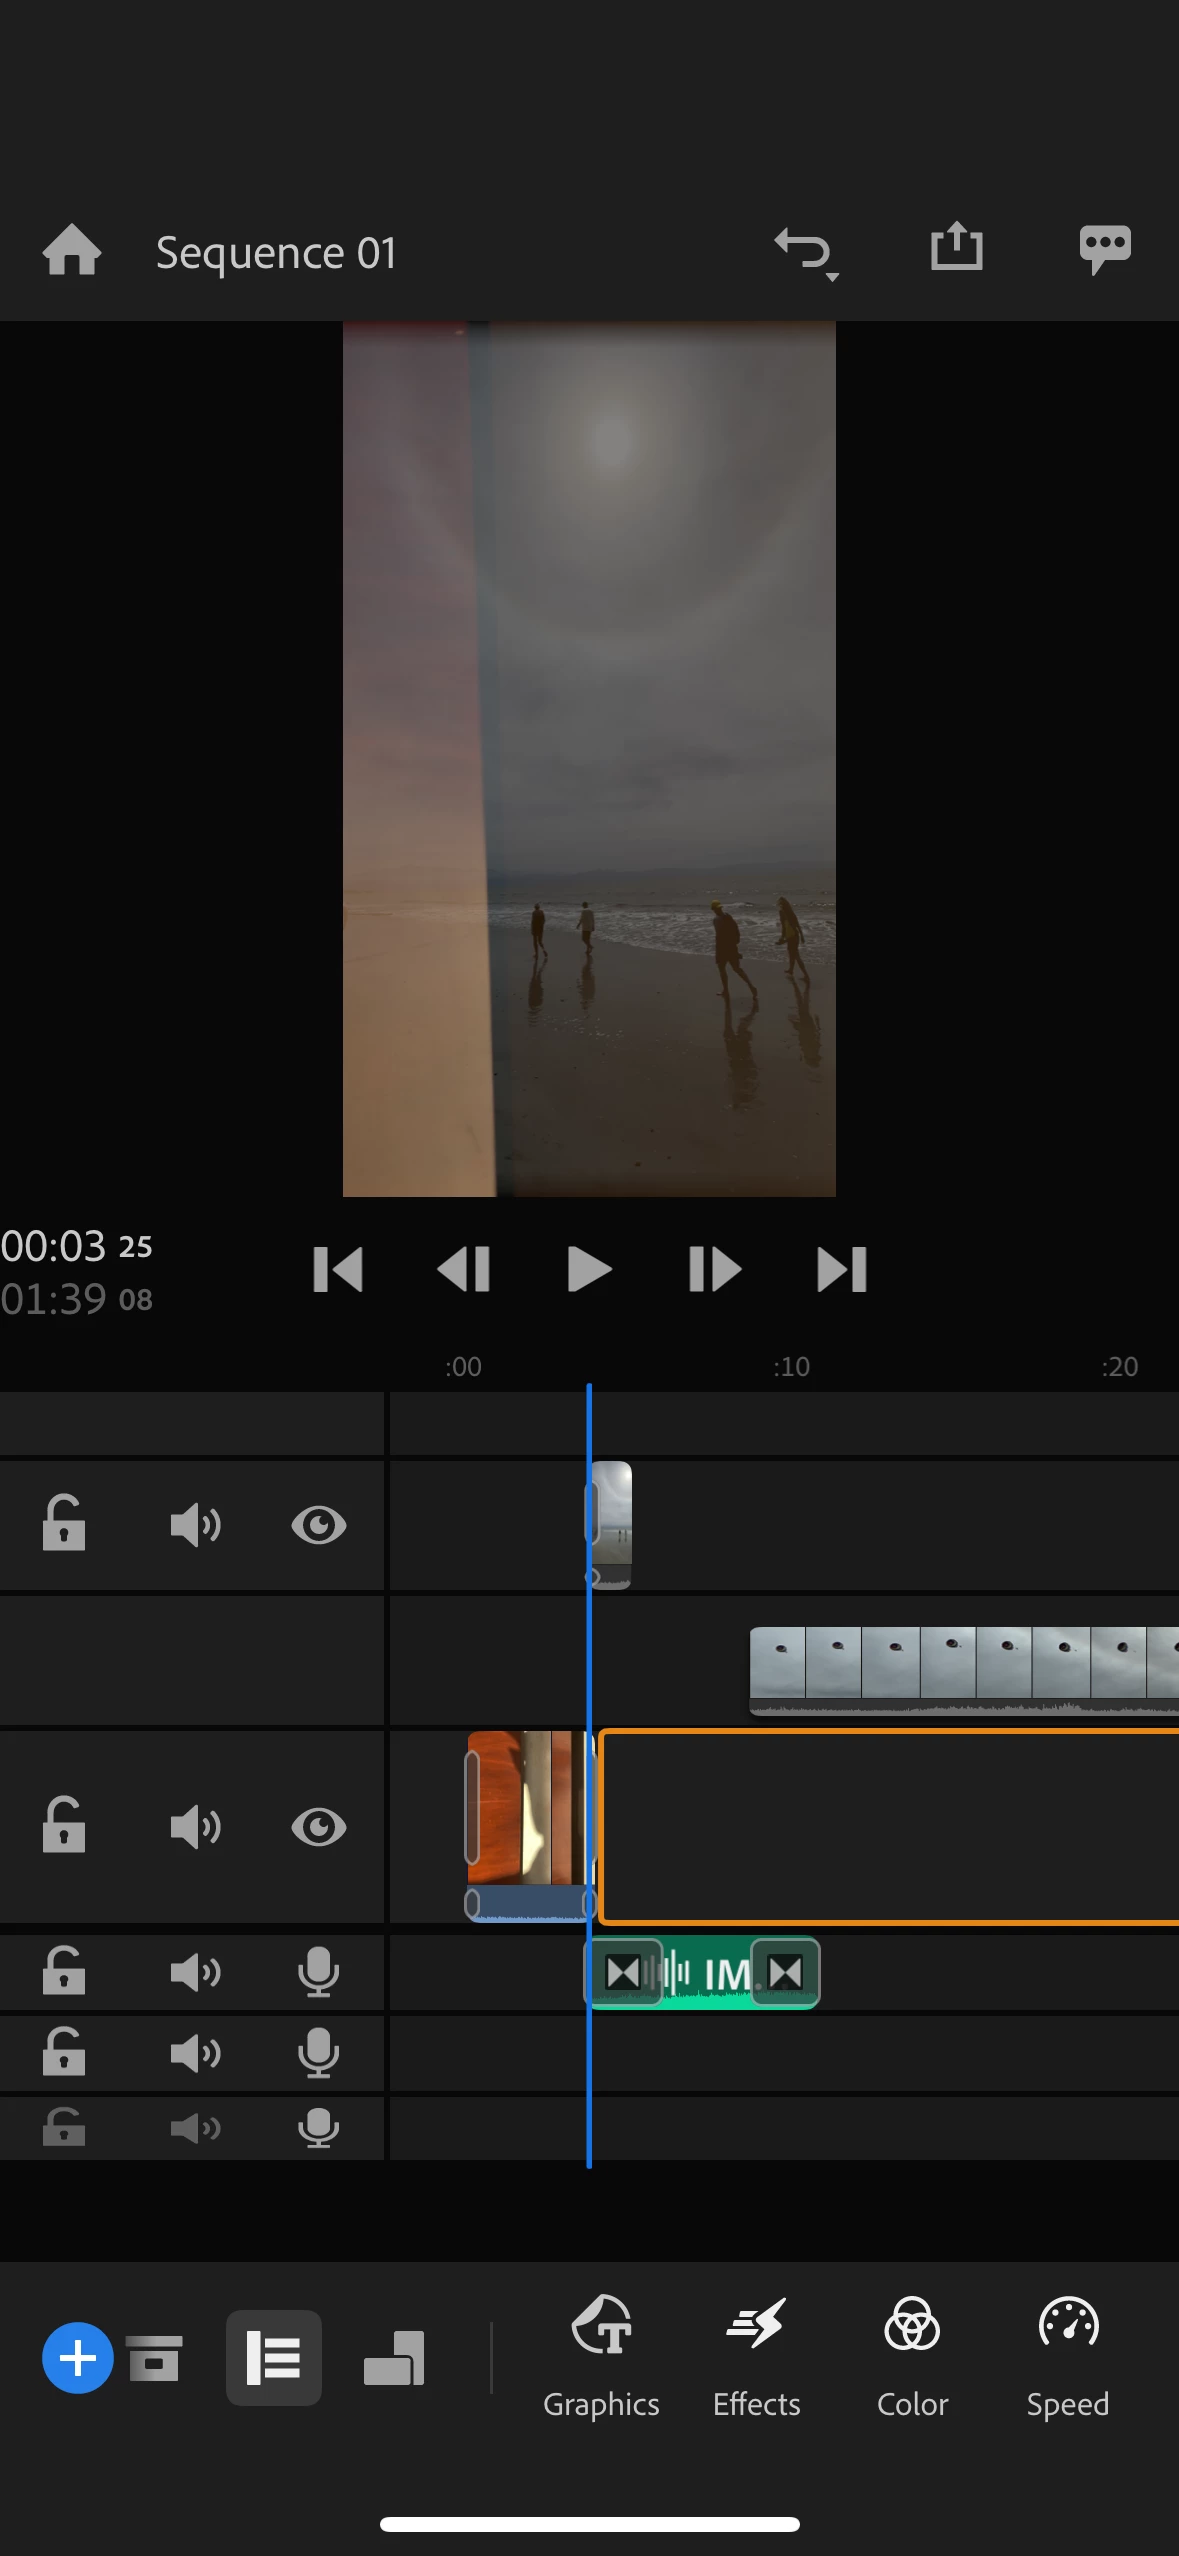The image size is (1179, 2556).
Task: Mute the upper video track audio
Action: (195, 1525)
